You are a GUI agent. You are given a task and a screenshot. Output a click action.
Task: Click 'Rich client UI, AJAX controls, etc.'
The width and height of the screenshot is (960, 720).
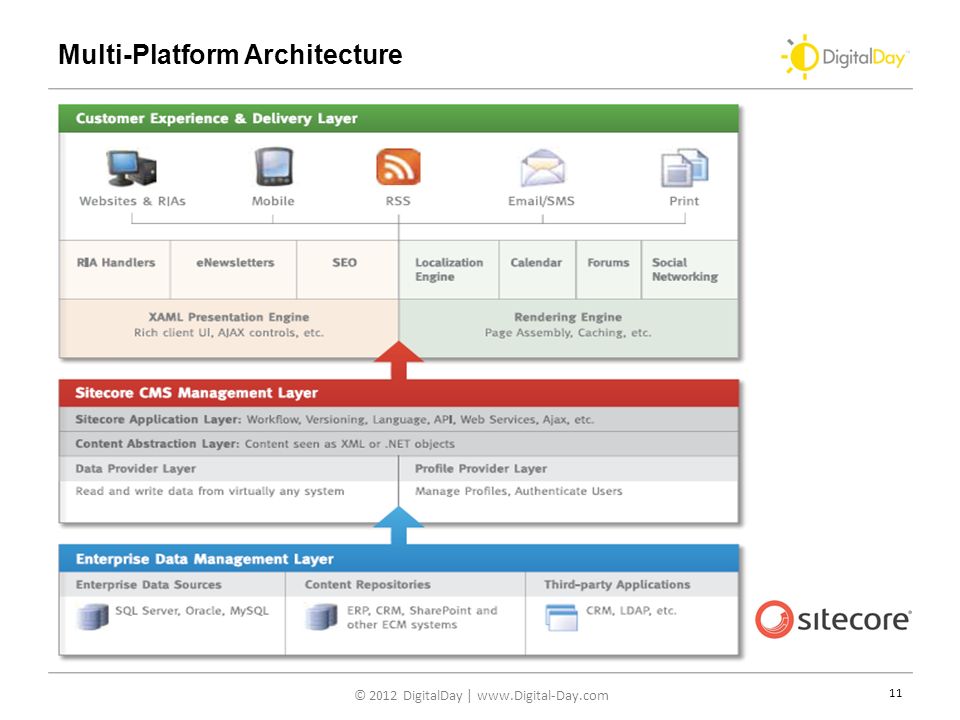[229, 333]
